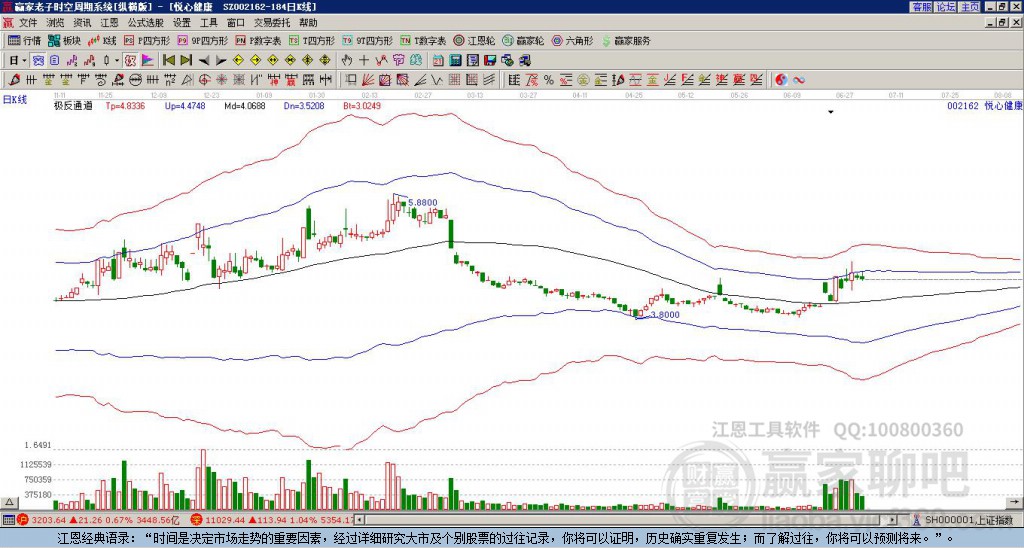
Task: Select the crosshair plus cursor tool
Action: 364,61
